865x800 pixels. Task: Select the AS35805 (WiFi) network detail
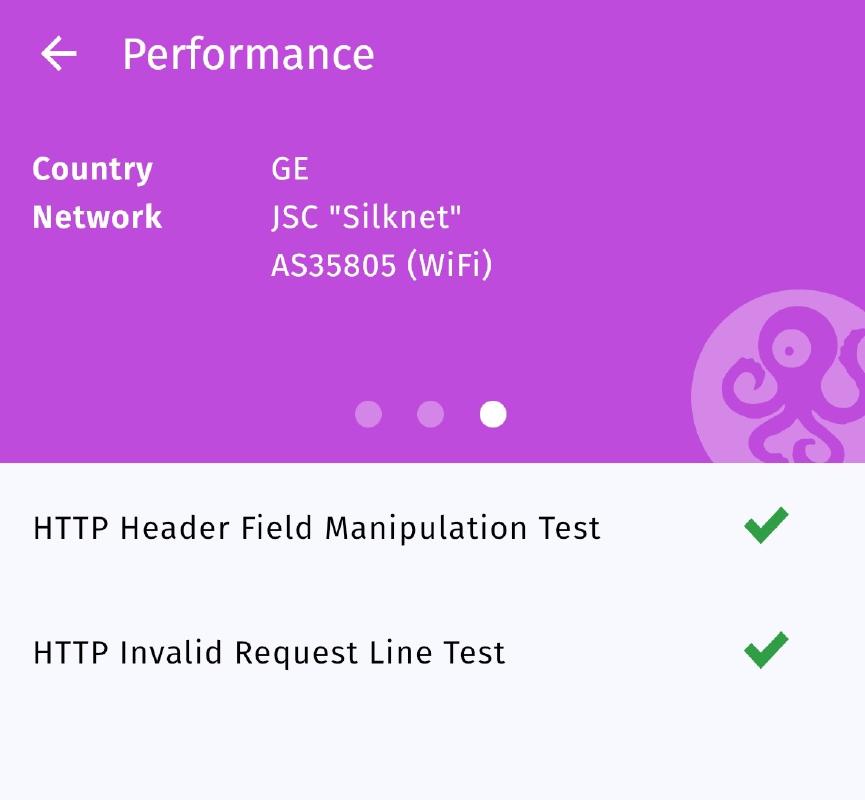click(381, 265)
